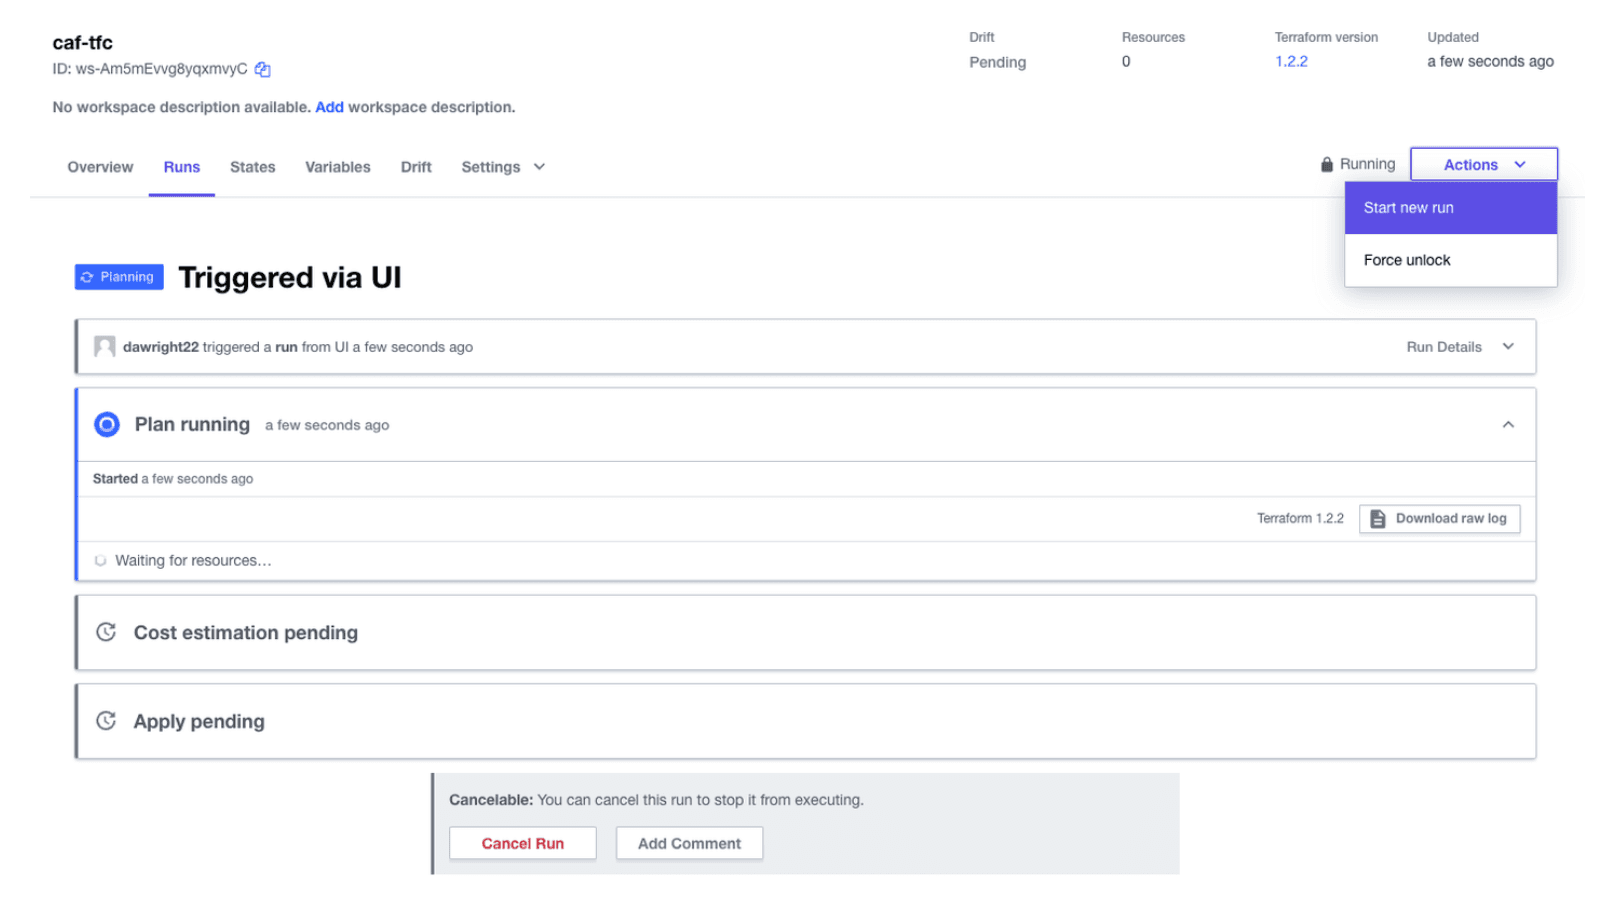Click the blue Planning status badge
This screenshot has width=1614, height=914.
(x=119, y=277)
